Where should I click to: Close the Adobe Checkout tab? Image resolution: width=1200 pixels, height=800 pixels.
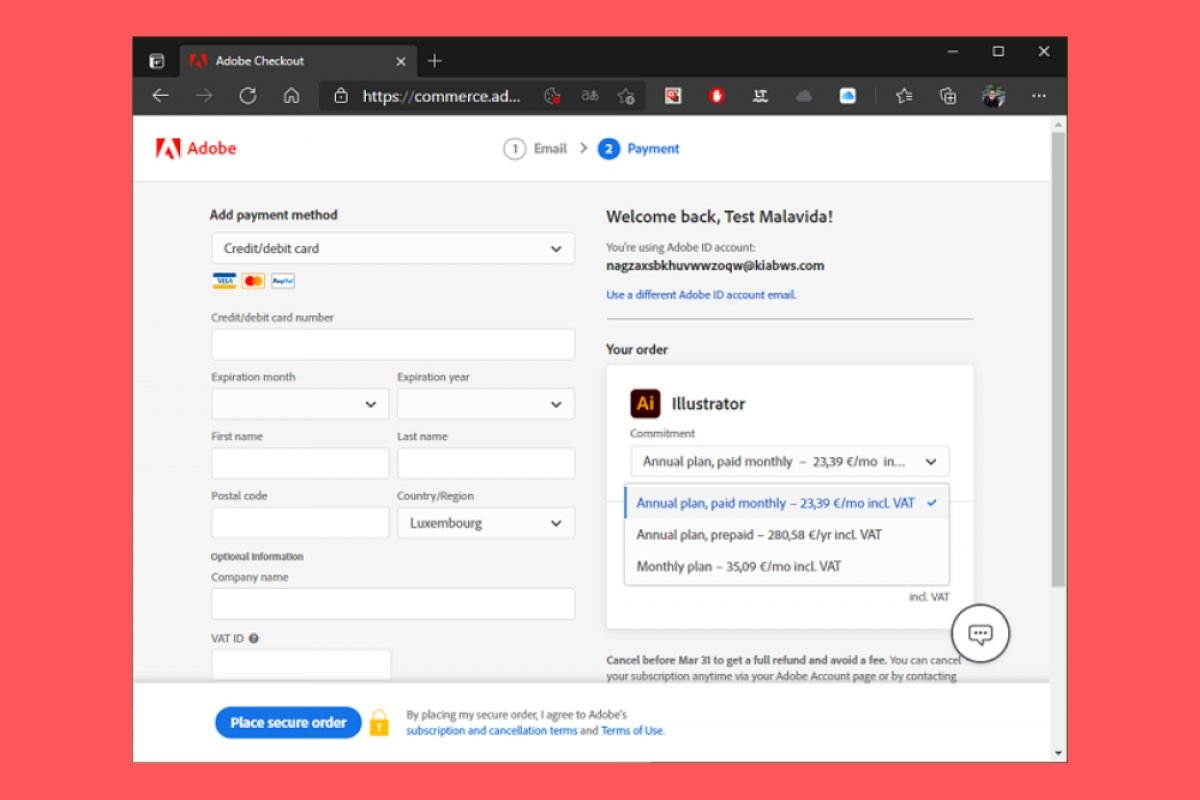(x=401, y=61)
